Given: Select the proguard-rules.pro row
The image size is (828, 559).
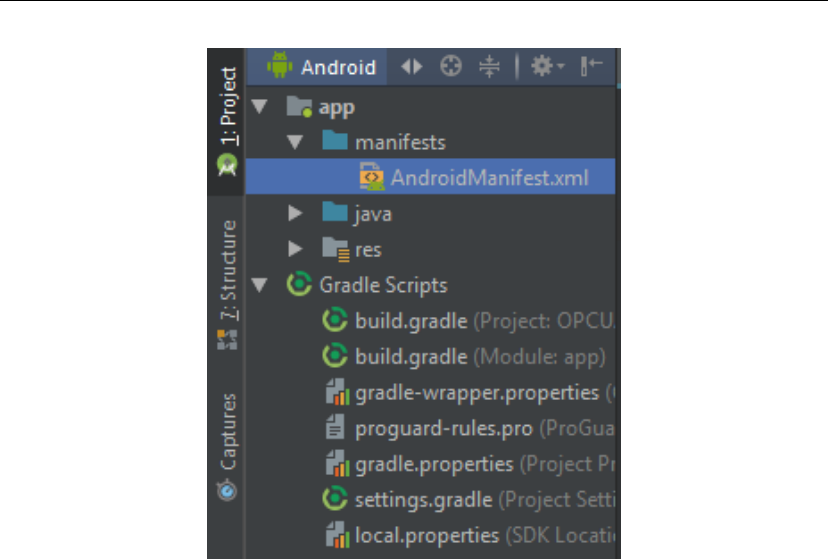Looking at the screenshot, I should point(430,428).
